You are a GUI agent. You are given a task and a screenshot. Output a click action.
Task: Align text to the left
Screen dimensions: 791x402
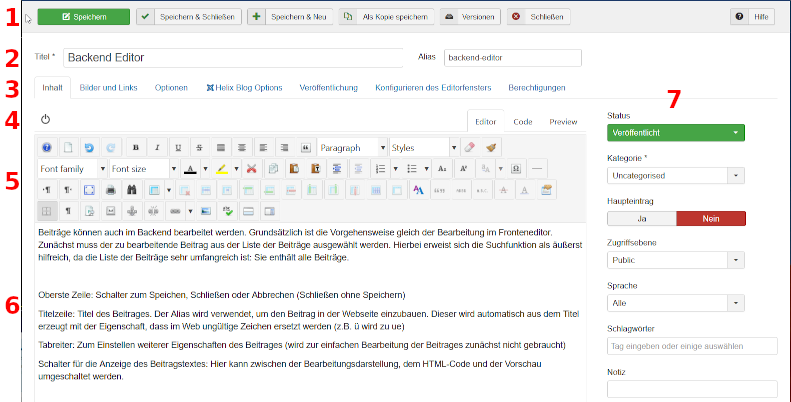point(263,148)
